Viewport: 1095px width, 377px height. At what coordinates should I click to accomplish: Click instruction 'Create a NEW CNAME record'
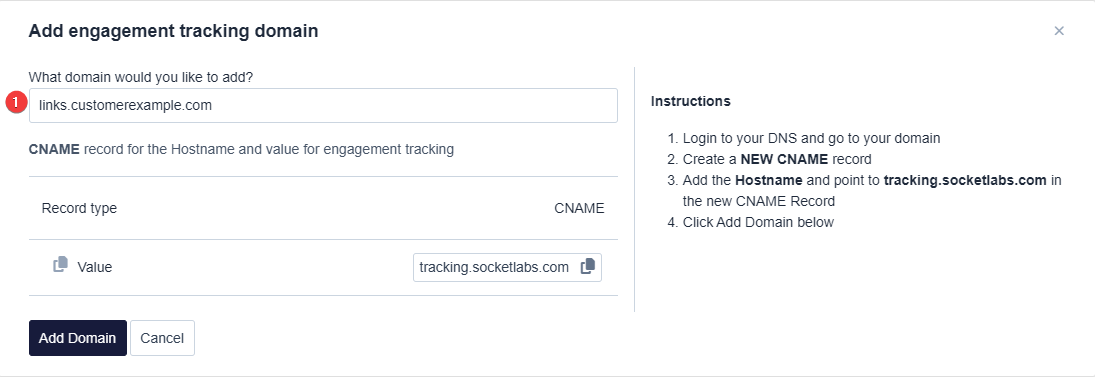pos(777,159)
